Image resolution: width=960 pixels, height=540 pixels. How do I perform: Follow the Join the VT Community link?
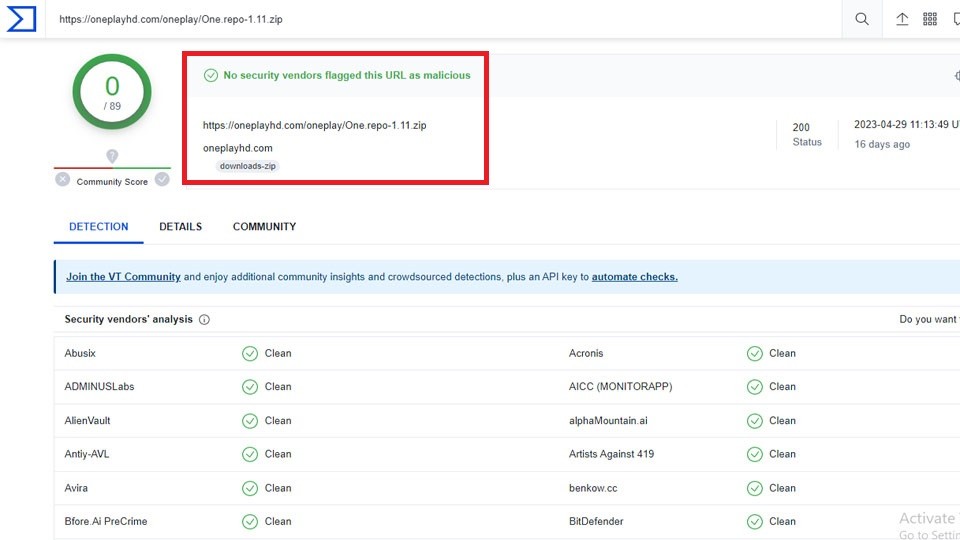123,277
